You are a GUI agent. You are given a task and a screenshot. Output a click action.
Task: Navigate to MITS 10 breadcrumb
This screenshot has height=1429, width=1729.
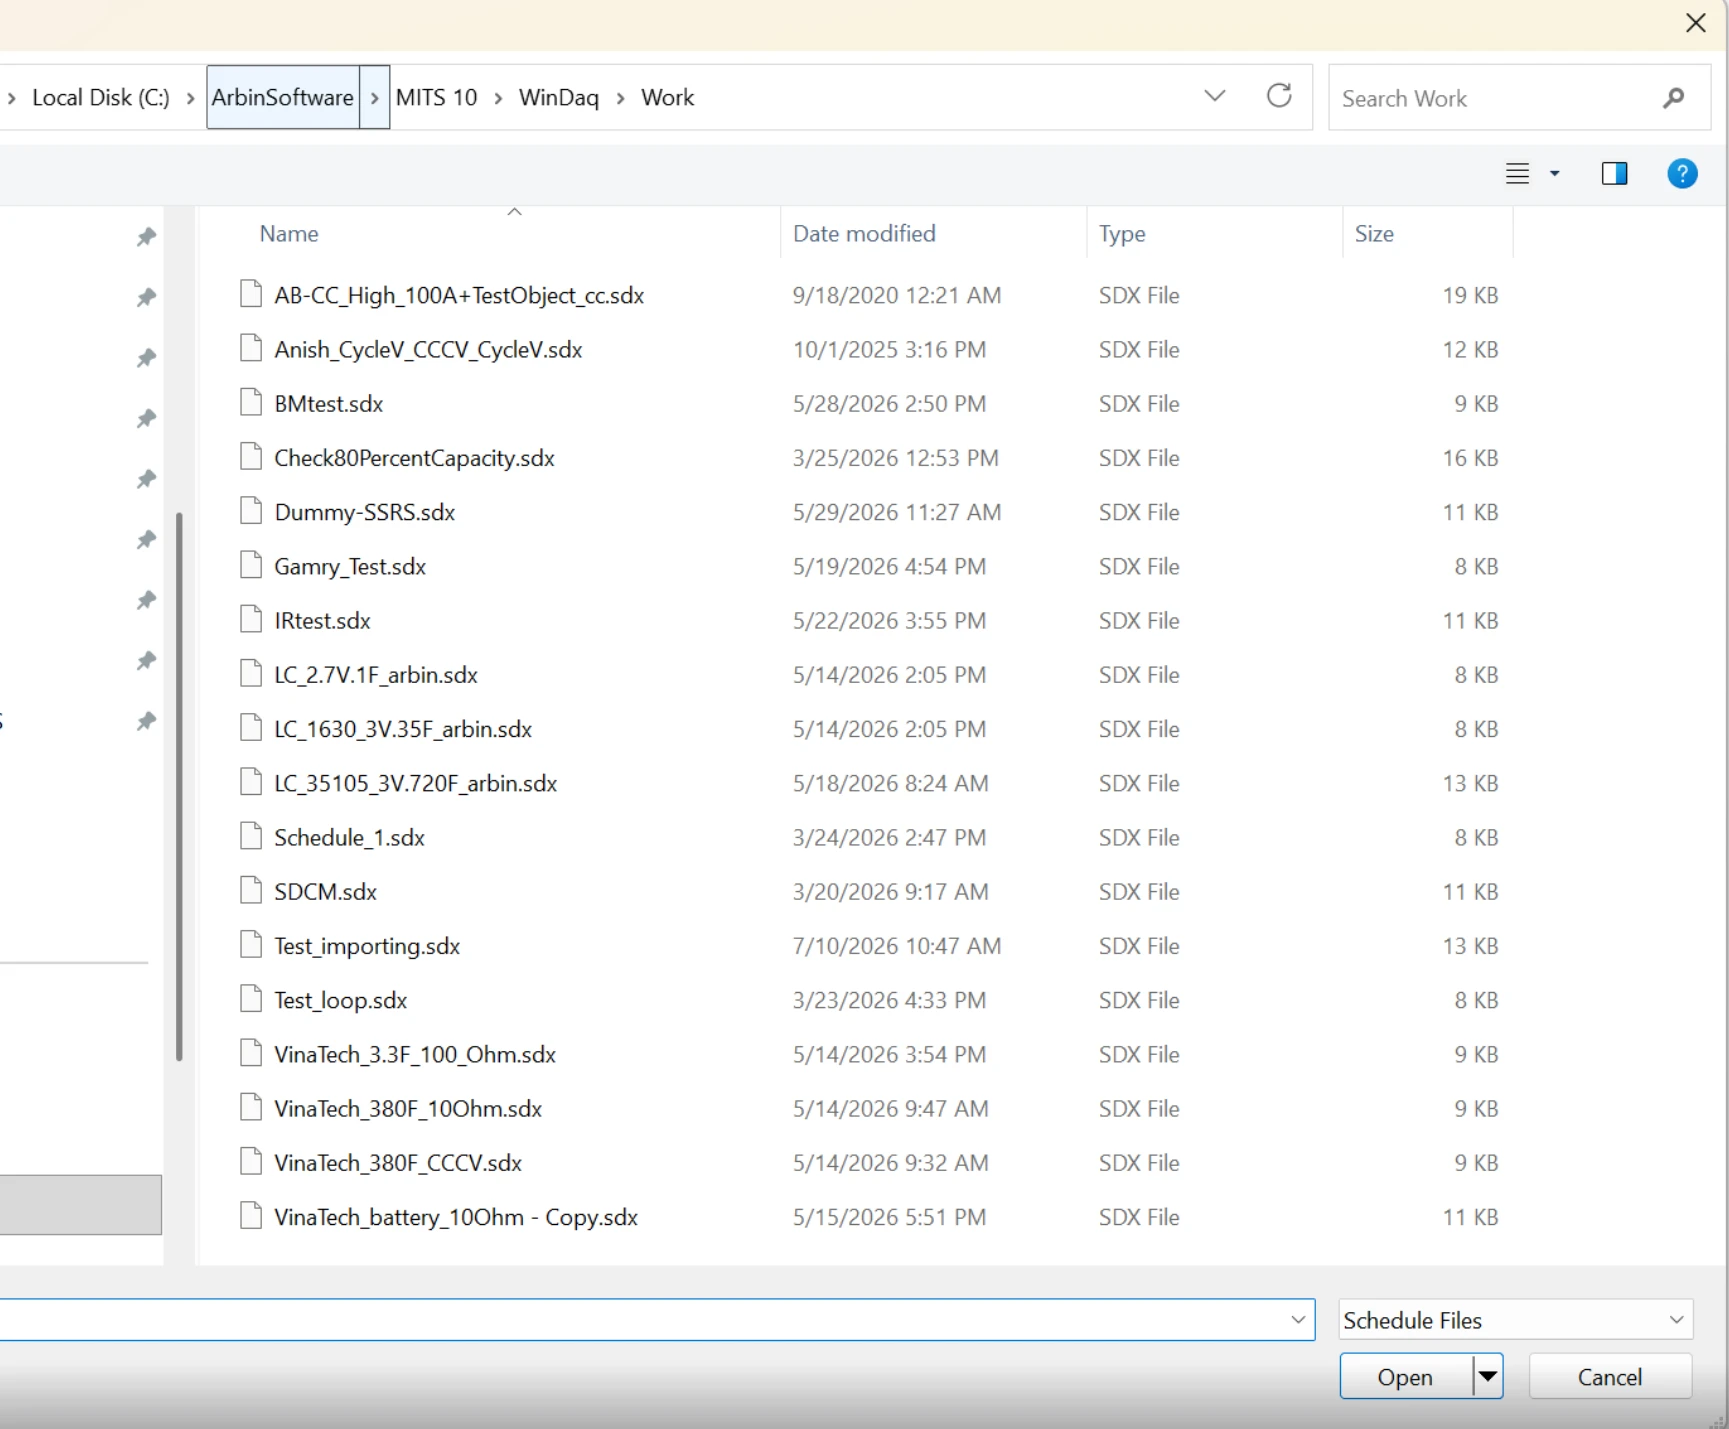437,98
